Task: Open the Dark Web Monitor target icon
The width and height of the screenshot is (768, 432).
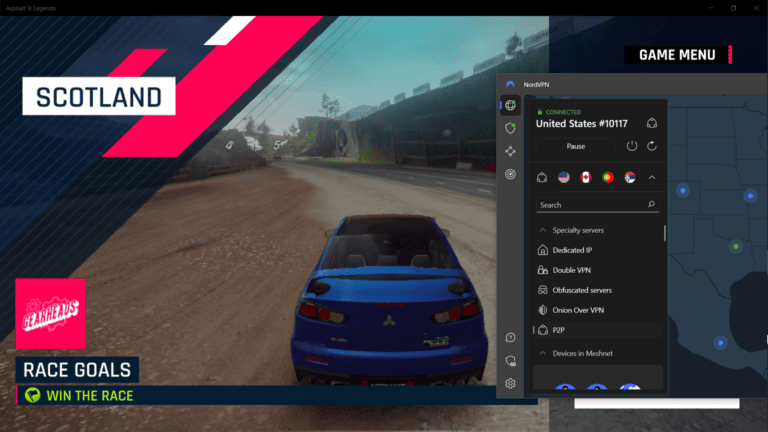Action: 510,174
